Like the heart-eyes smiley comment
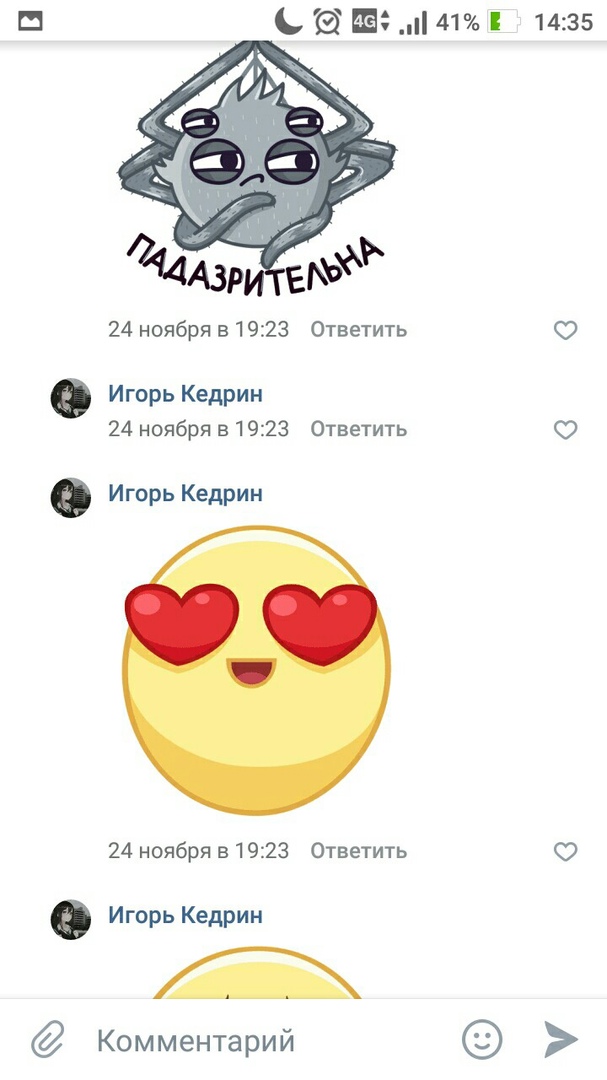This screenshot has height=1080, width=607. (566, 852)
